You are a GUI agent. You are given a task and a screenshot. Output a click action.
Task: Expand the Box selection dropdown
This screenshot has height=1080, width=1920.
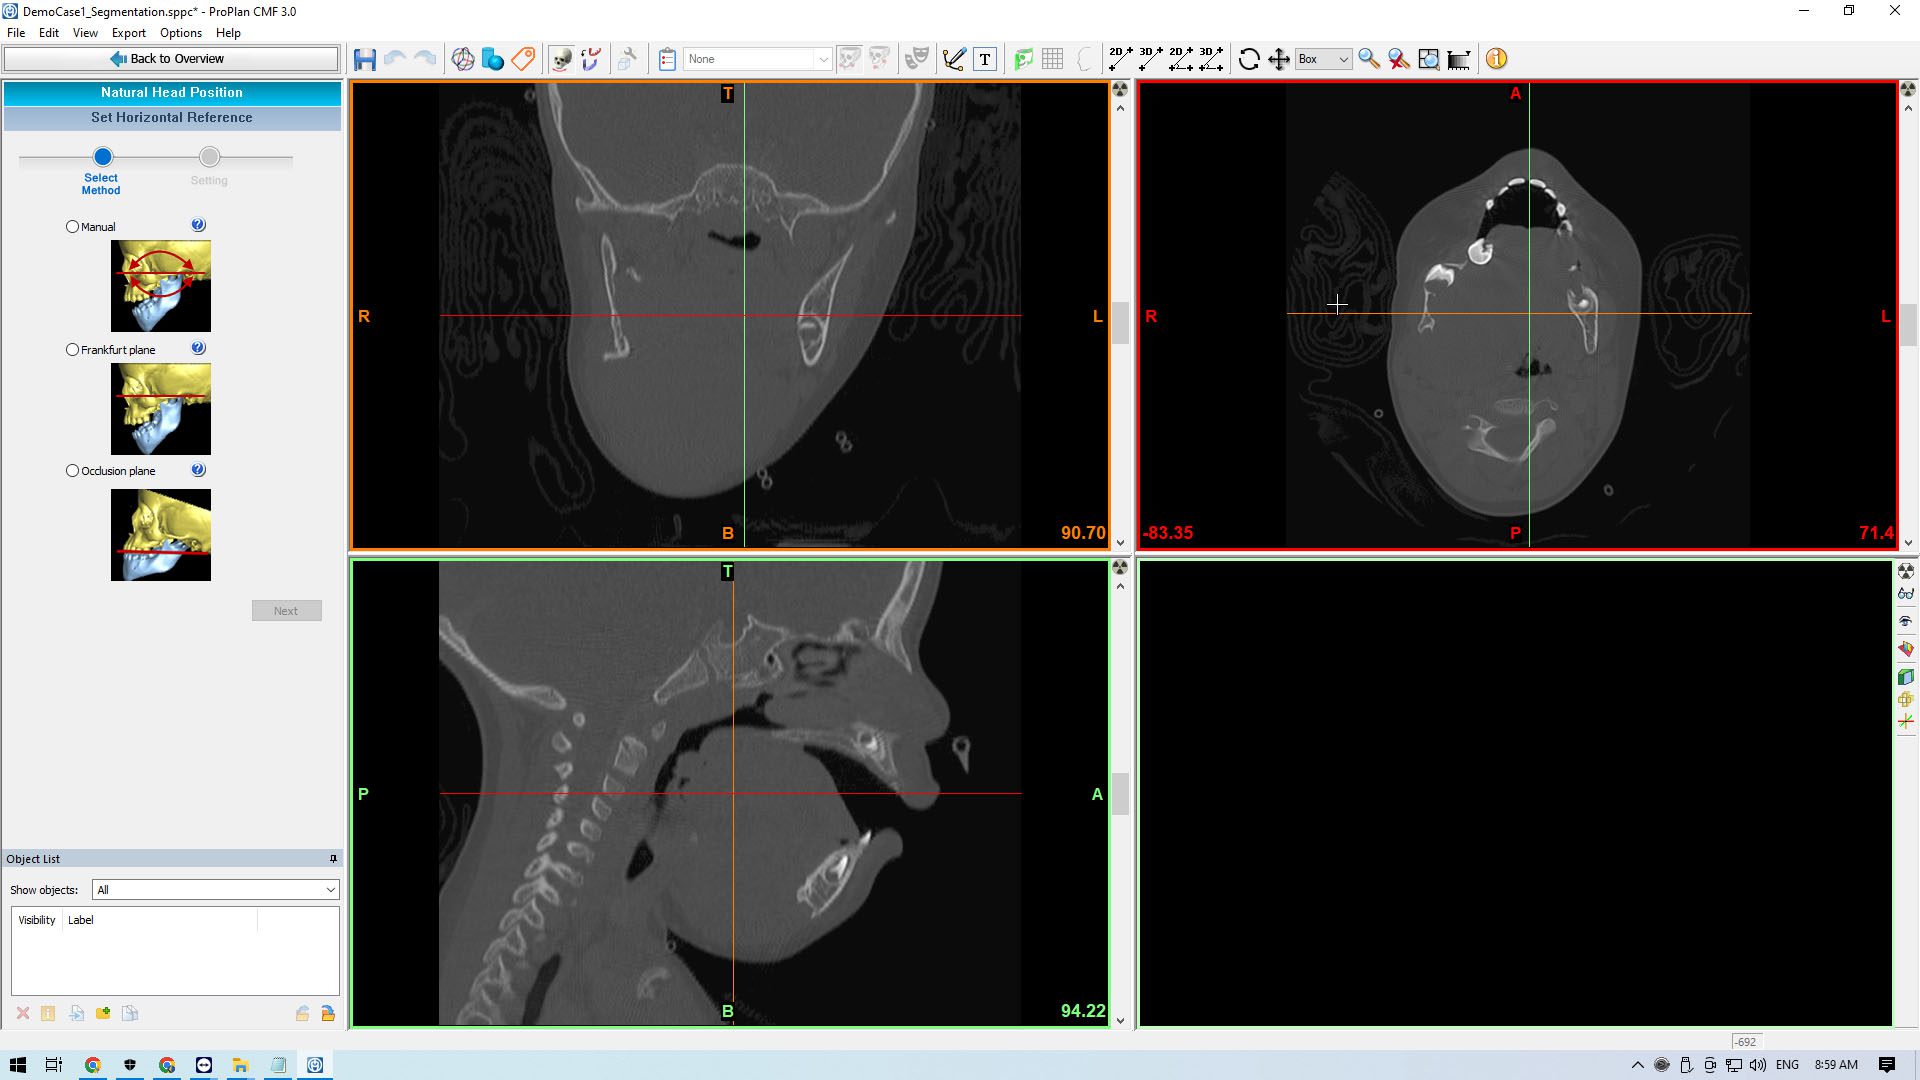pos(1323,59)
